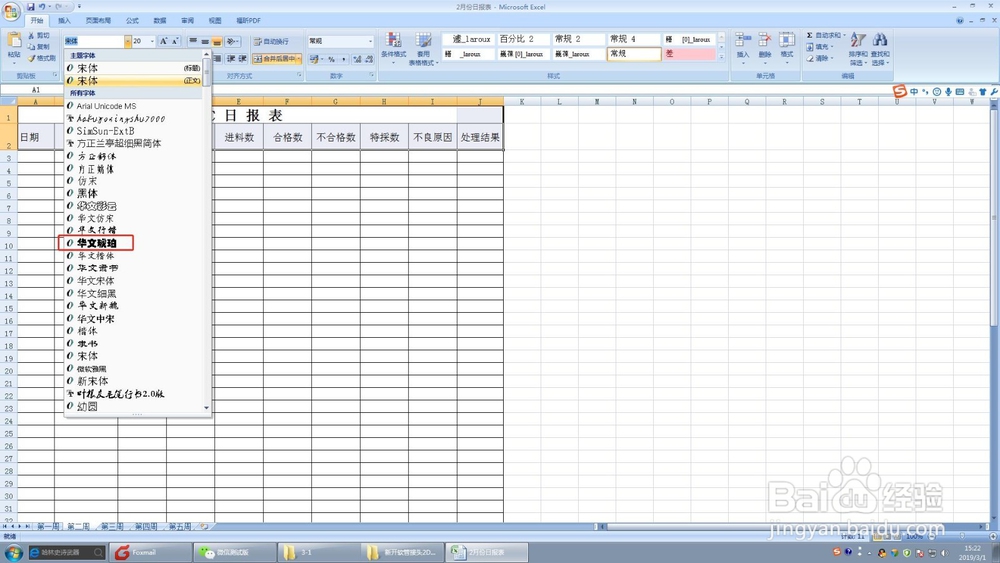Image resolution: width=1000 pixels, height=563 pixels.
Task: Open cell Format (格式) menu
Action: [x=787, y=47]
